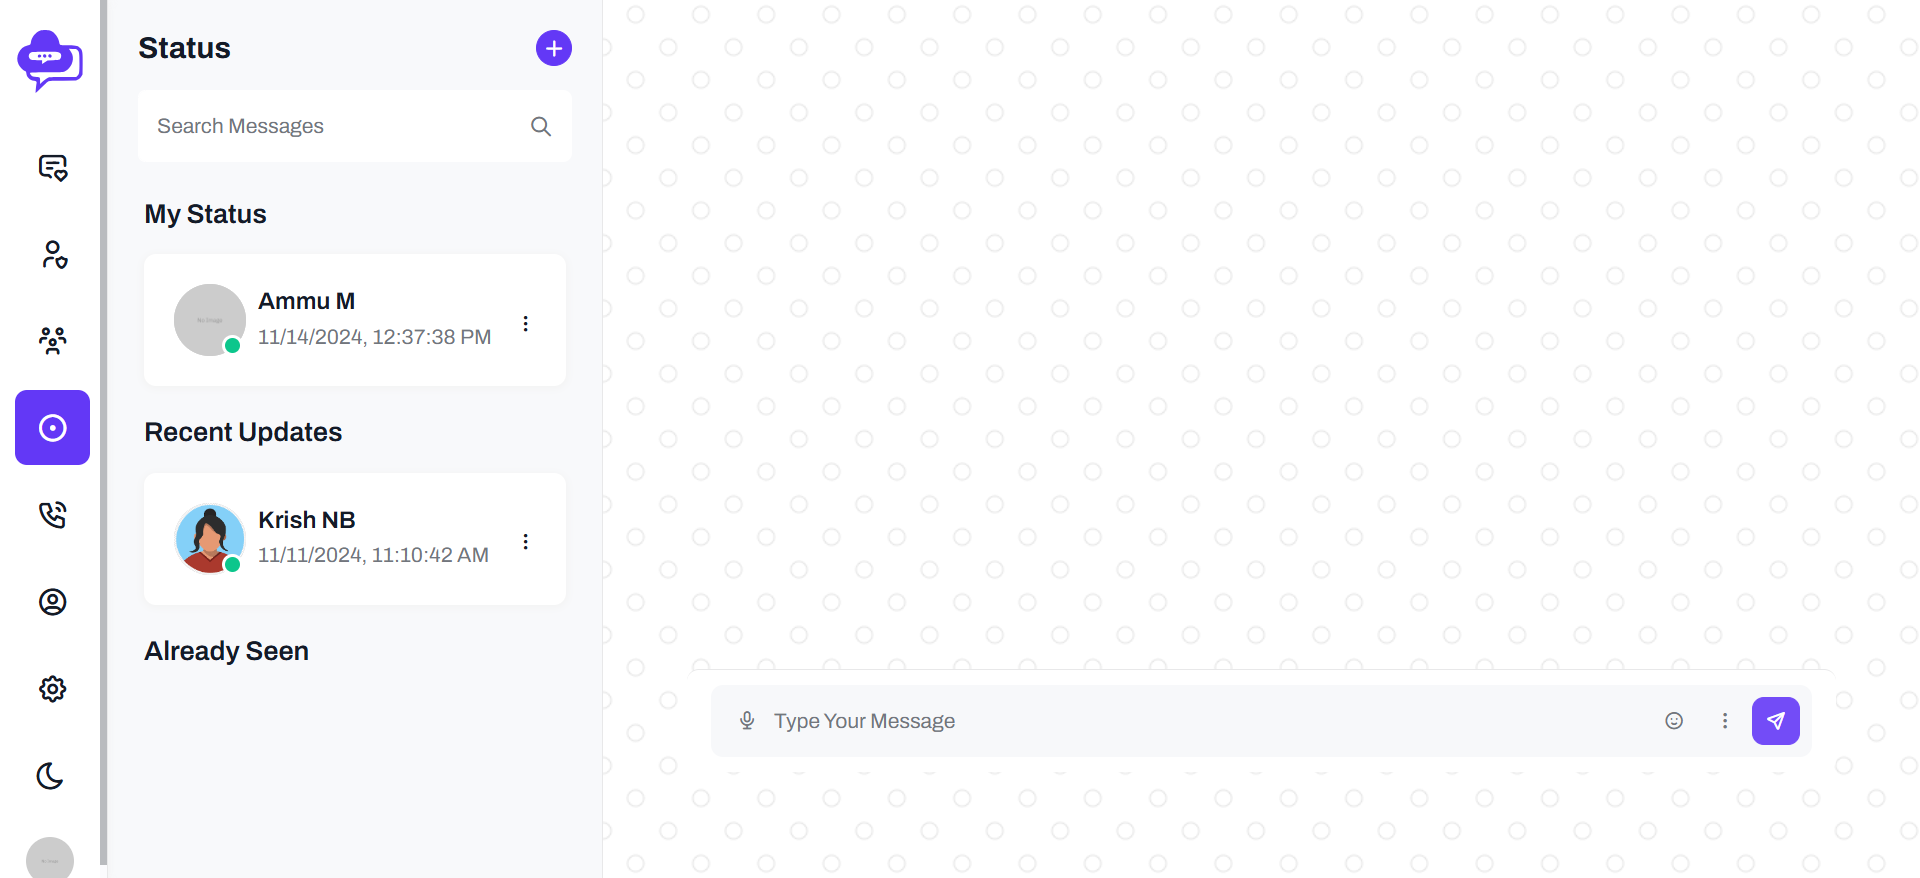Add a new status with plus button
This screenshot has width=1920, height=878.
tap(554, 48)
